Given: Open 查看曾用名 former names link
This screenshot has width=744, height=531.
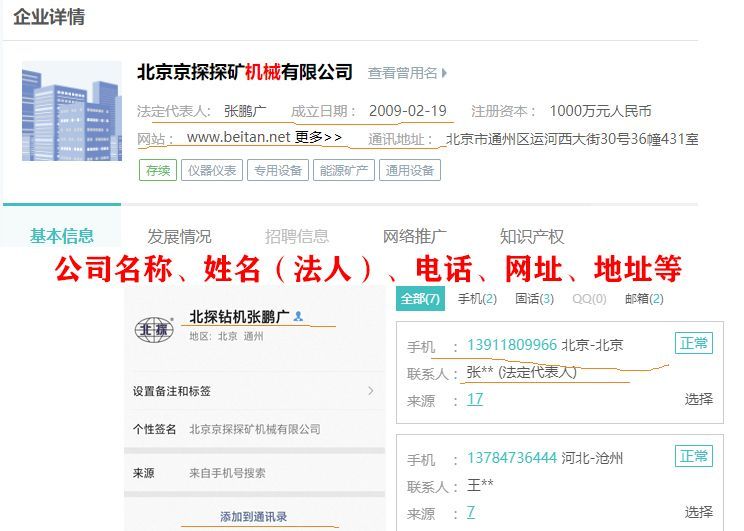Looking at the screenshot, I should click(x=402, y=73).
